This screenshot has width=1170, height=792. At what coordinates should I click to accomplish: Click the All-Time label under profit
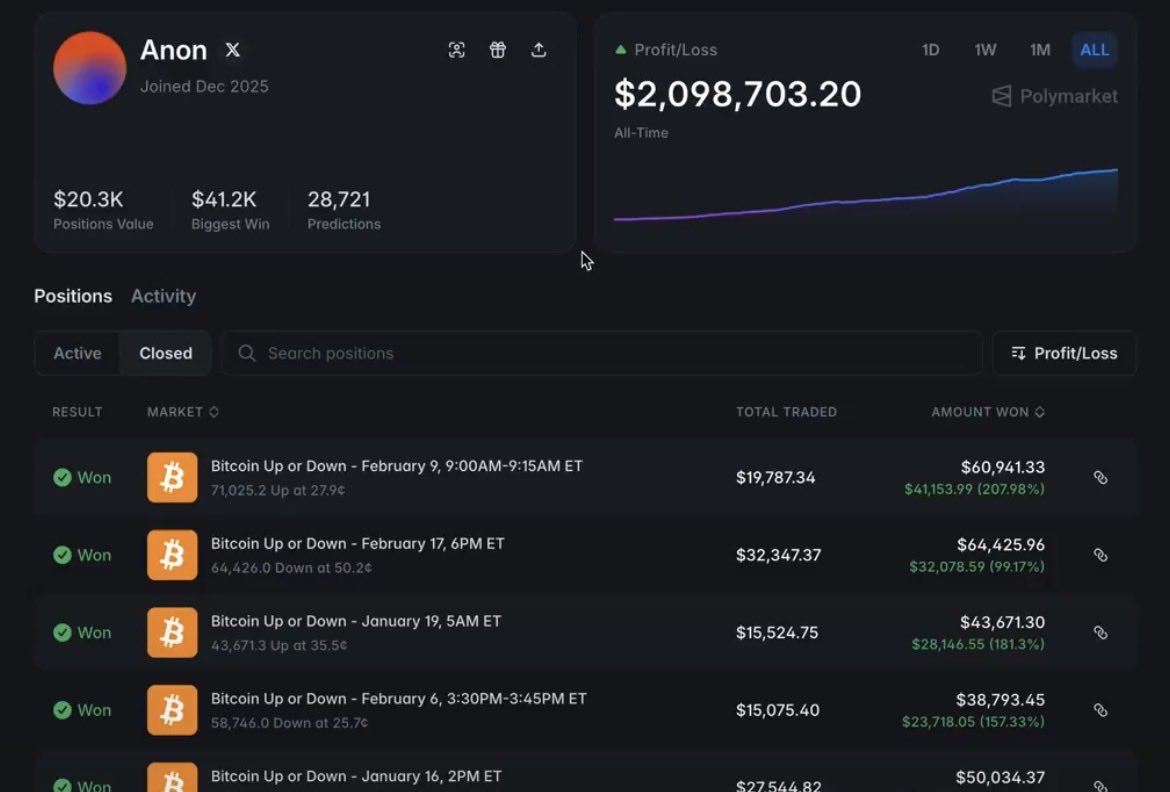tap(641, 133)
